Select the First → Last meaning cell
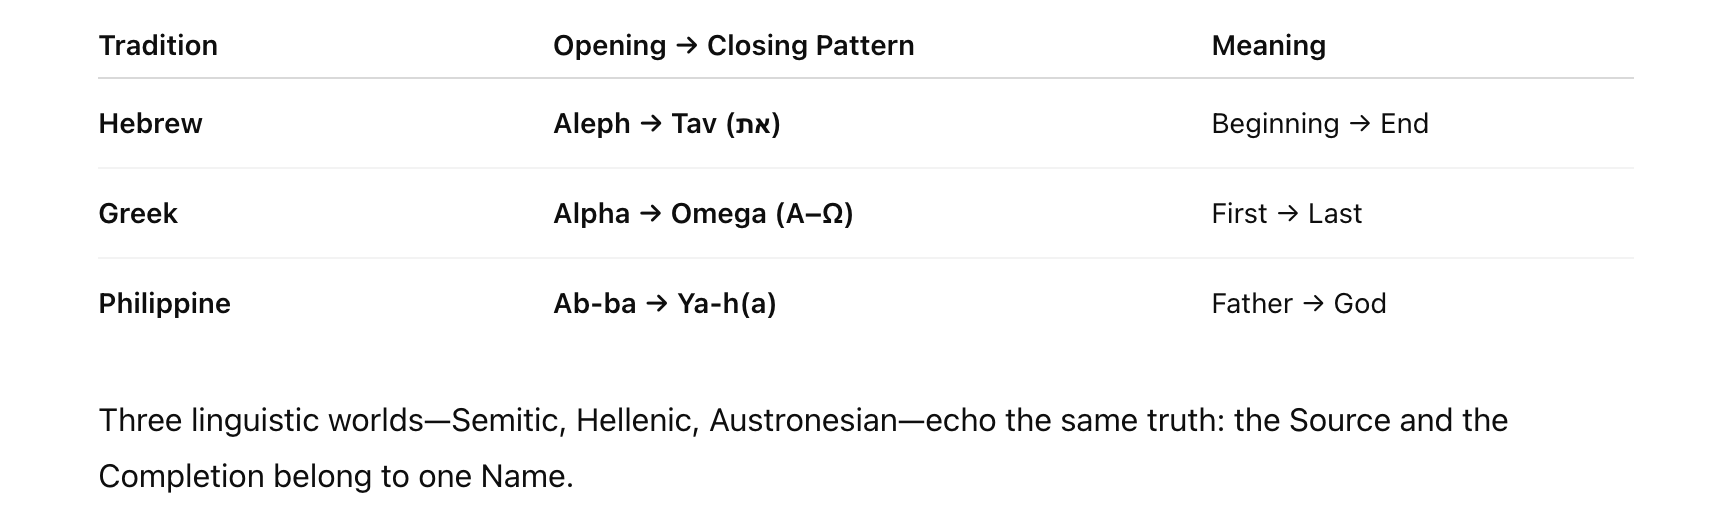 (x=1286, y=214)
